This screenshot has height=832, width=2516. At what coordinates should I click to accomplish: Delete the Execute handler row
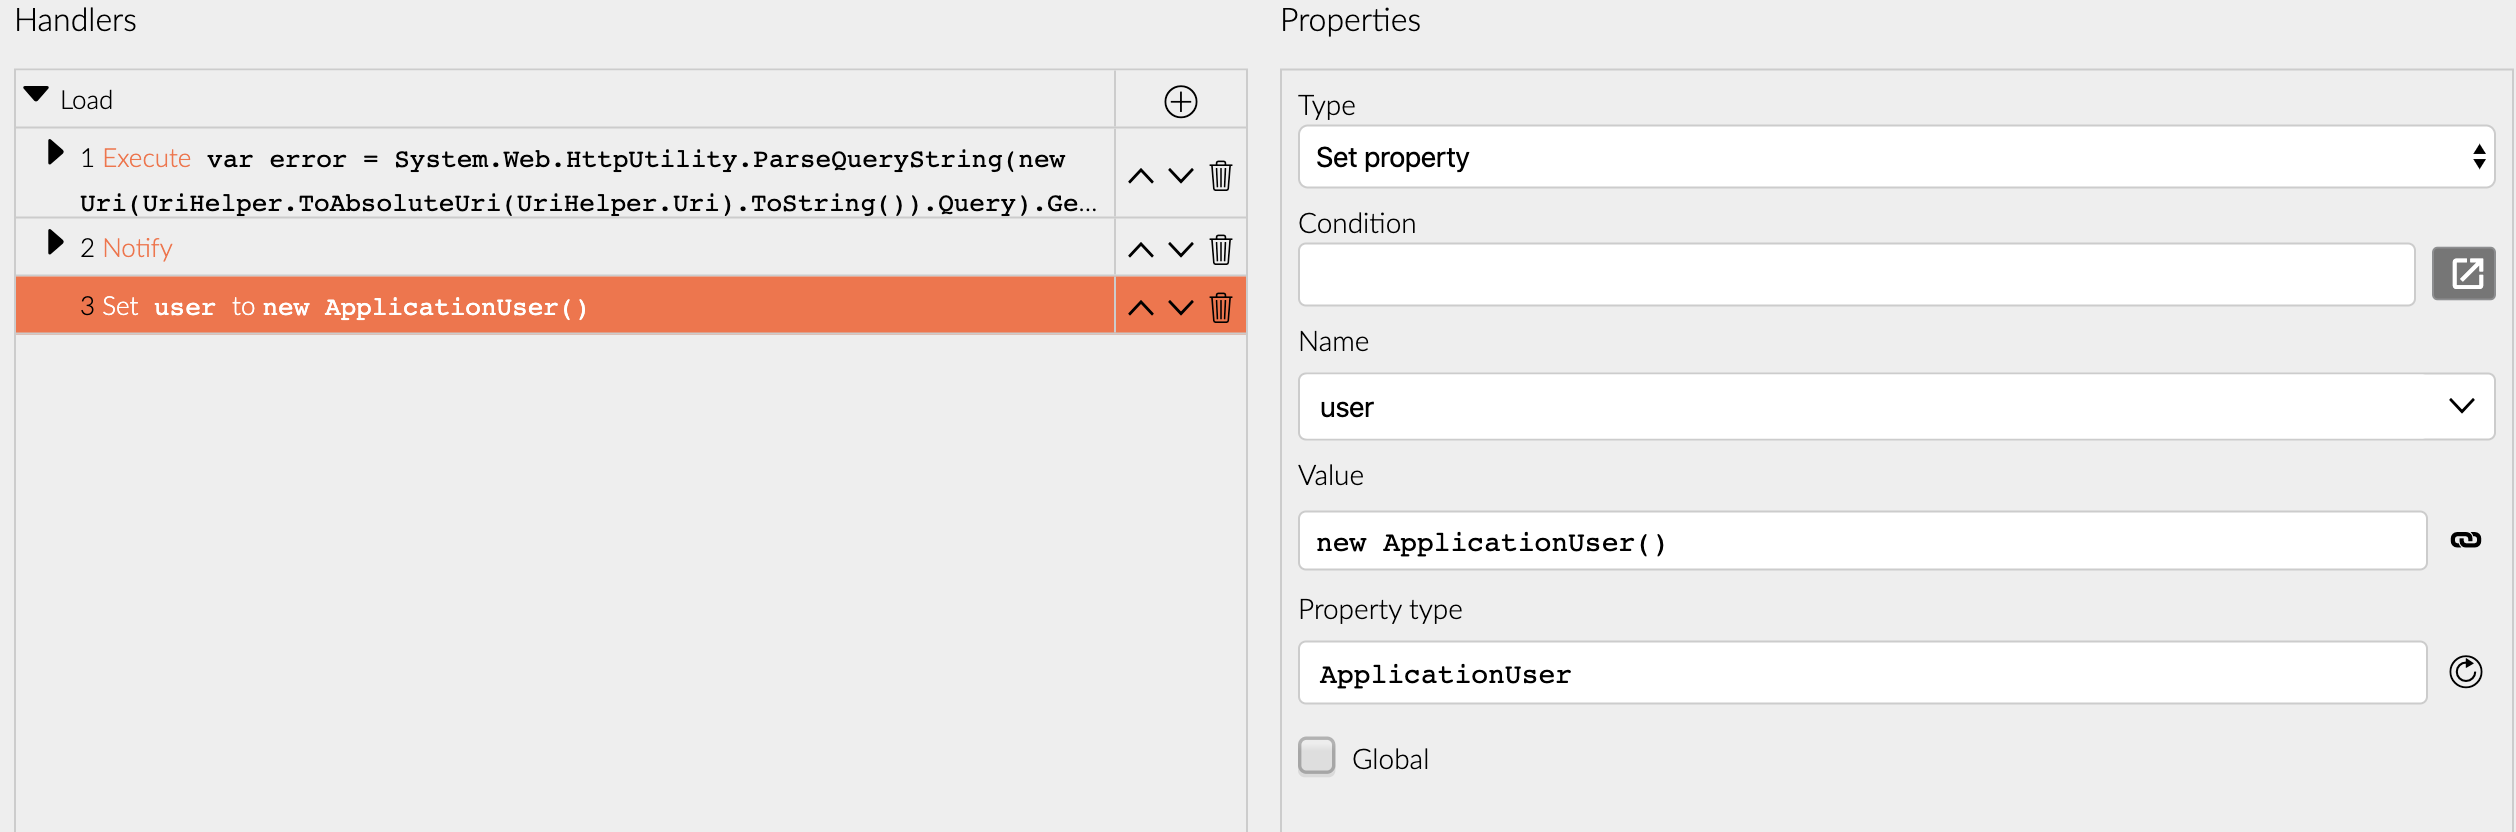pos(1220,176)
